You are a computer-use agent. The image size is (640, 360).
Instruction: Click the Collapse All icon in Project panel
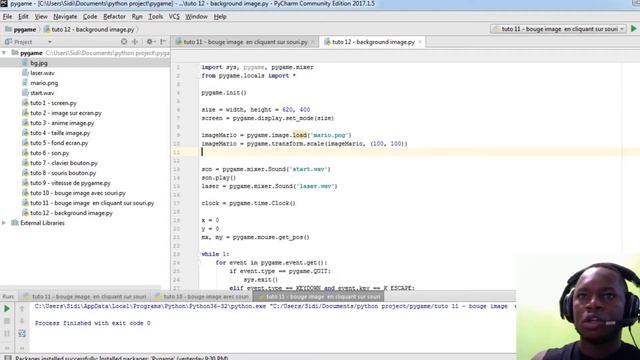(x=135, y=42)
